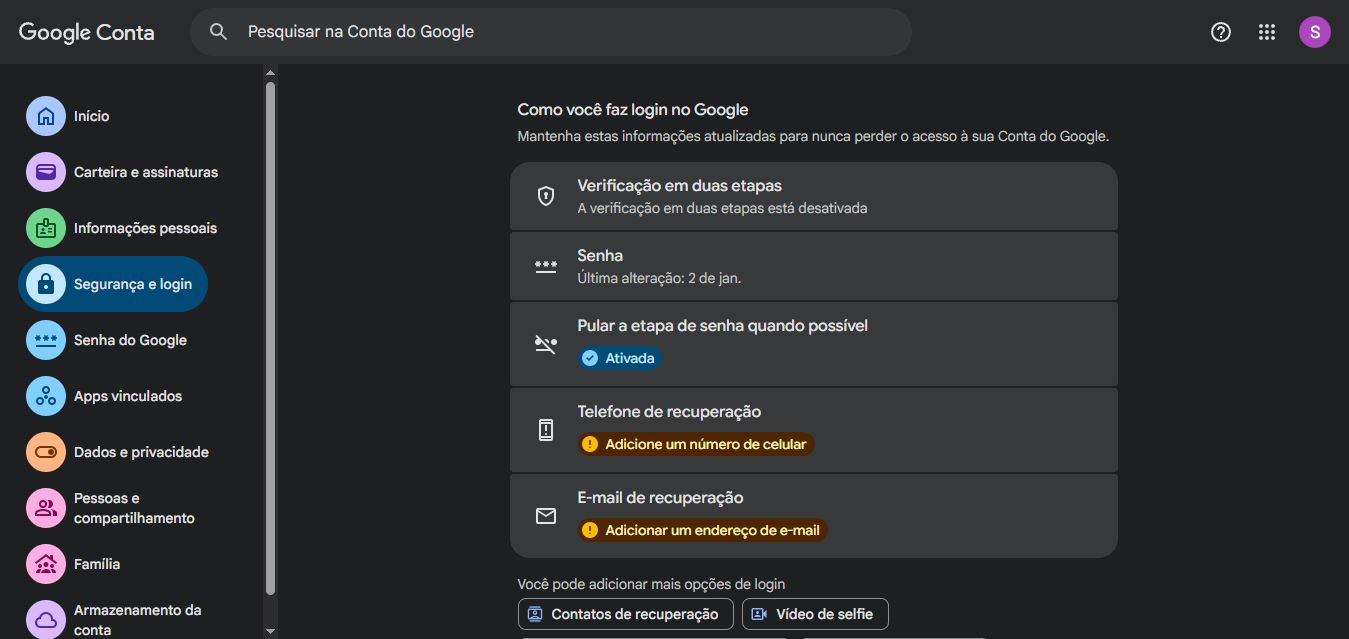
Task: Click the Apps vinculados sidebar label
Action: pyautogui.click(x=128, y=396)
